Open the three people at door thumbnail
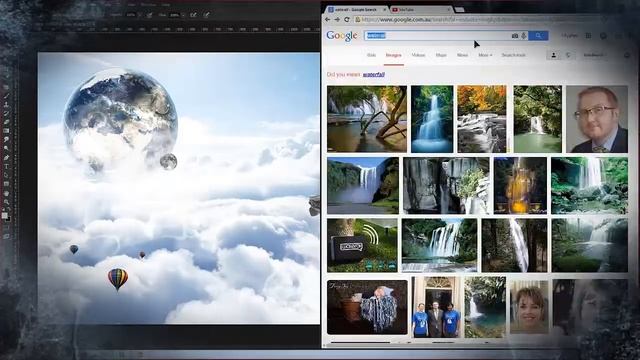Screen dimensions: 640x360 click(436, 307)
